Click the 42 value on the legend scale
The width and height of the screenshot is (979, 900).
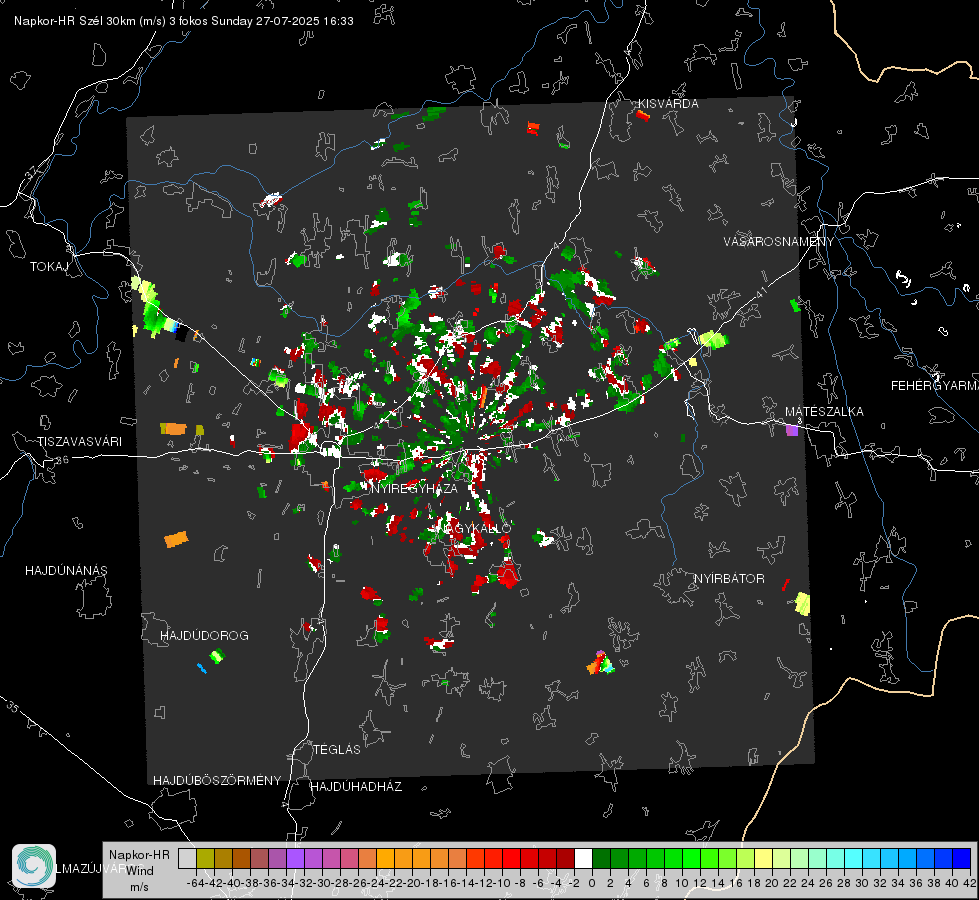pos(969,883)
